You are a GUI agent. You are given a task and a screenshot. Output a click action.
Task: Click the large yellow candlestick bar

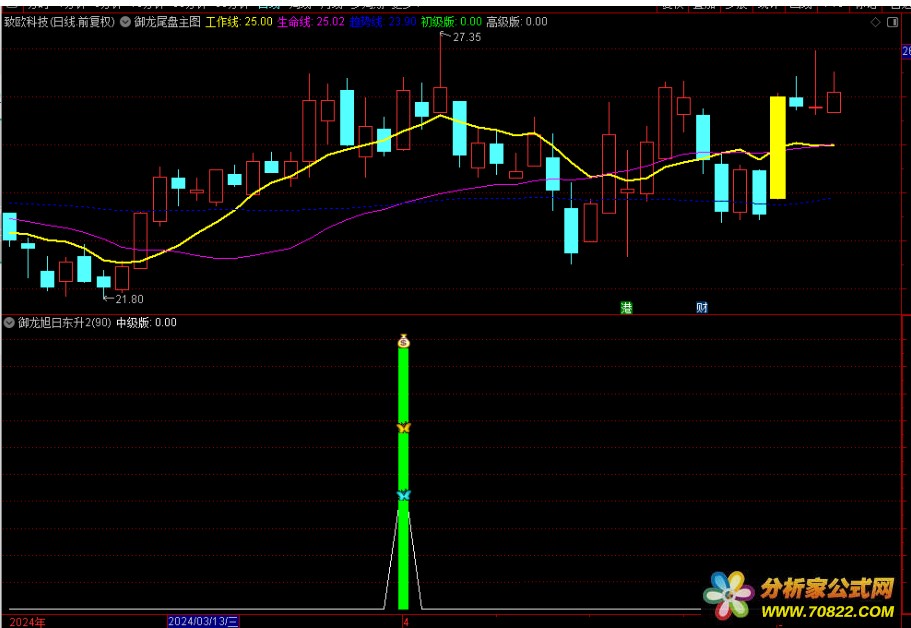point(777,148)
